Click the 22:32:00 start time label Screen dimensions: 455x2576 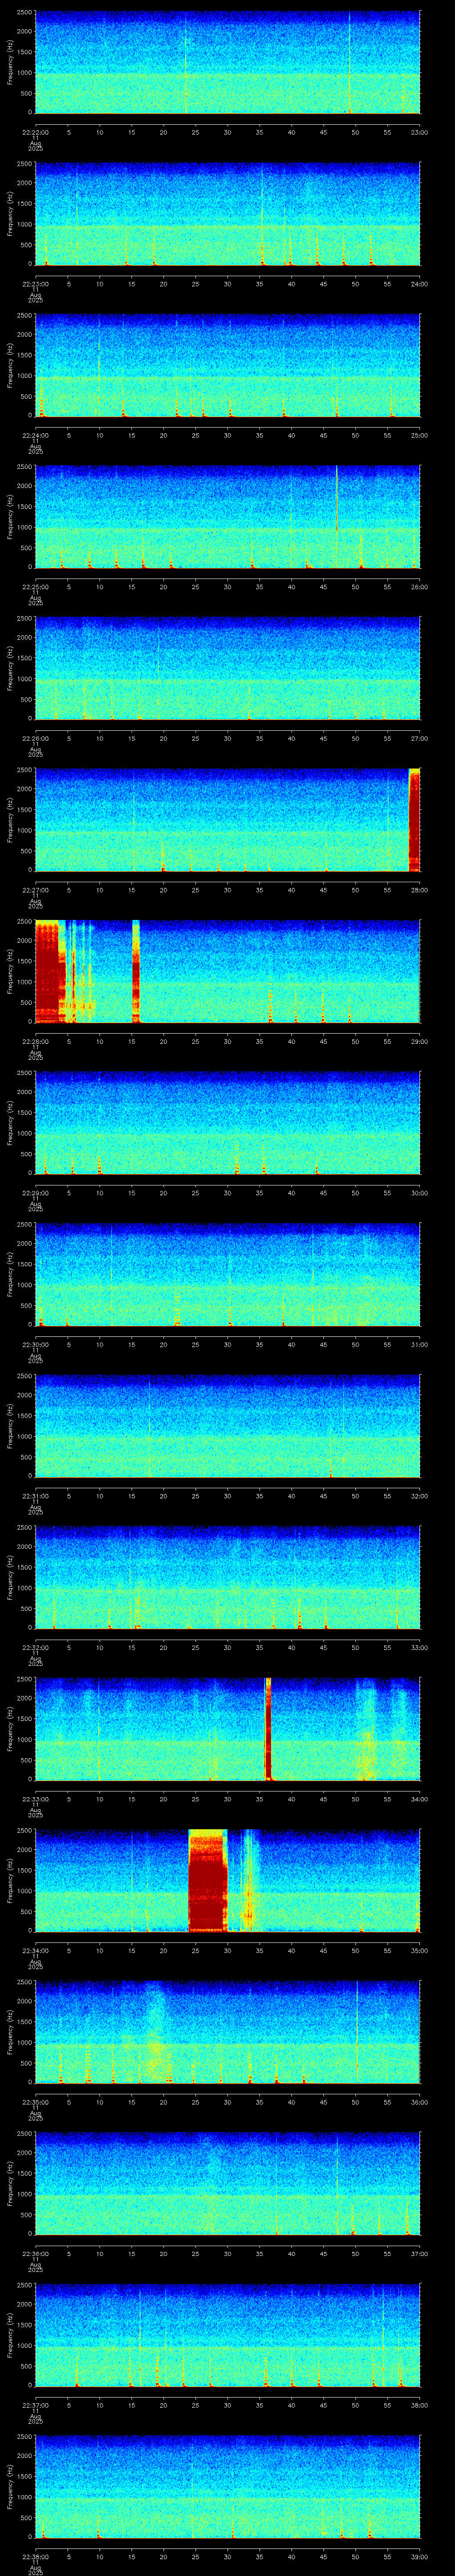tap(35, 1647)
